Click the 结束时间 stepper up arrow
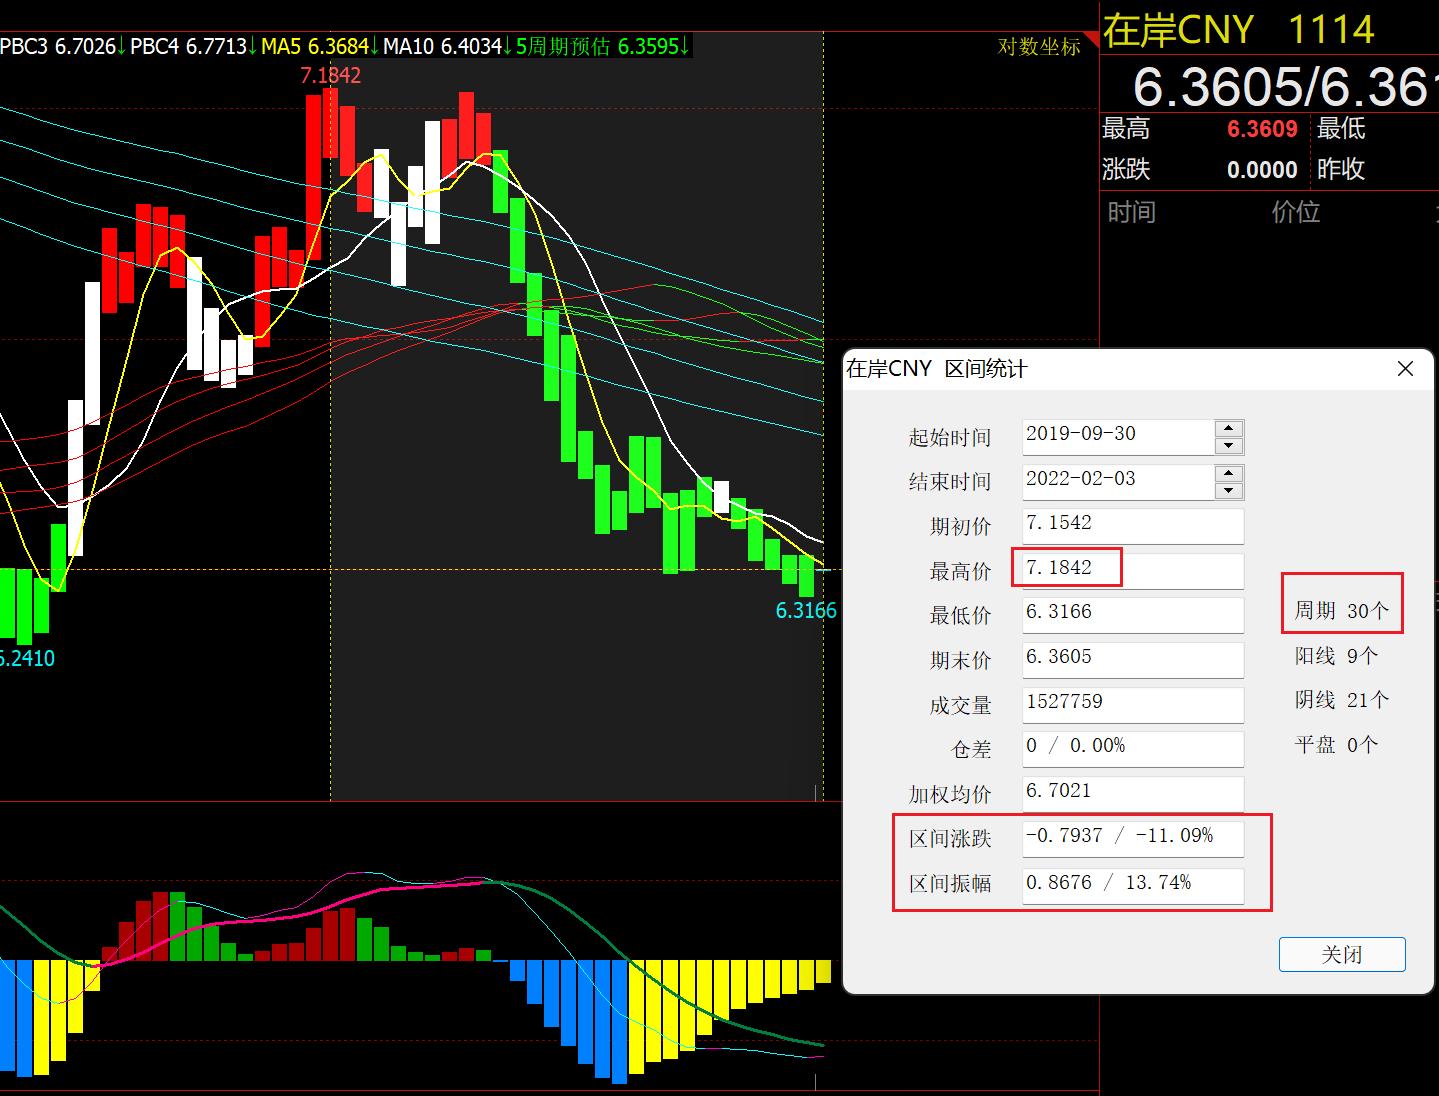This screenshot has width=1439, height=1096. [1228, 475]
